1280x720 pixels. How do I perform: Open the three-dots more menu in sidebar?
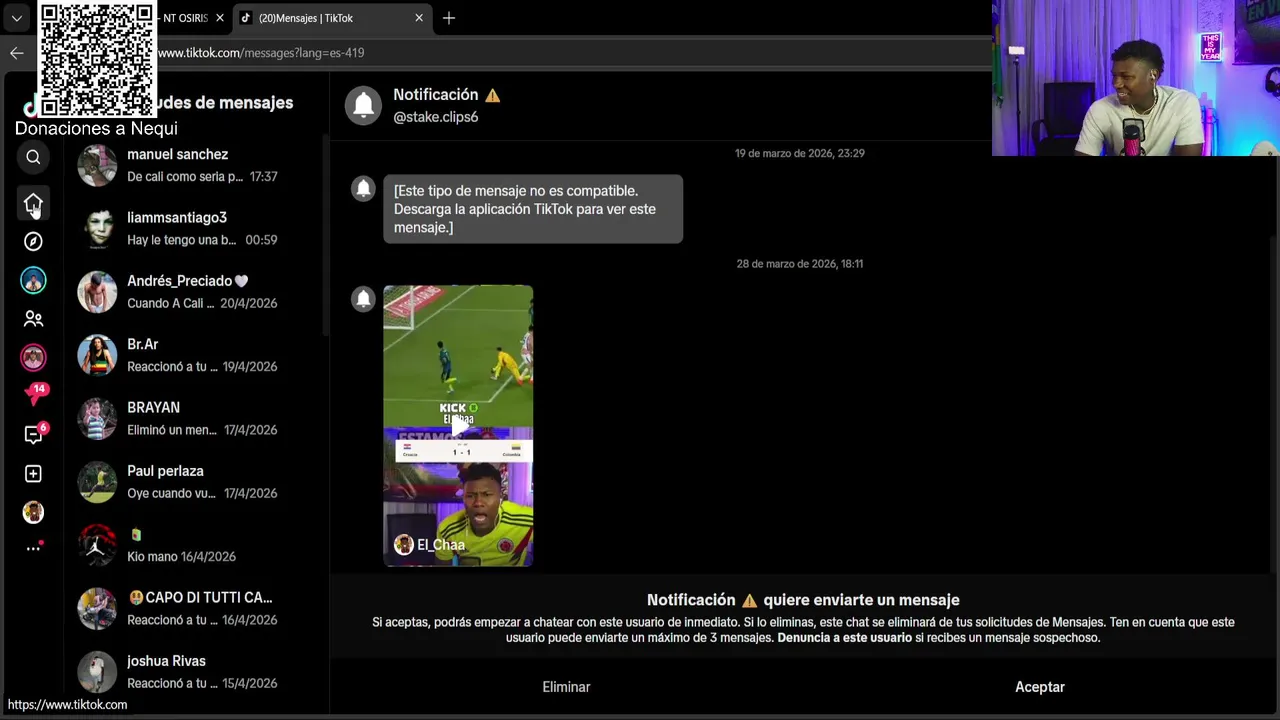[33, 547]
